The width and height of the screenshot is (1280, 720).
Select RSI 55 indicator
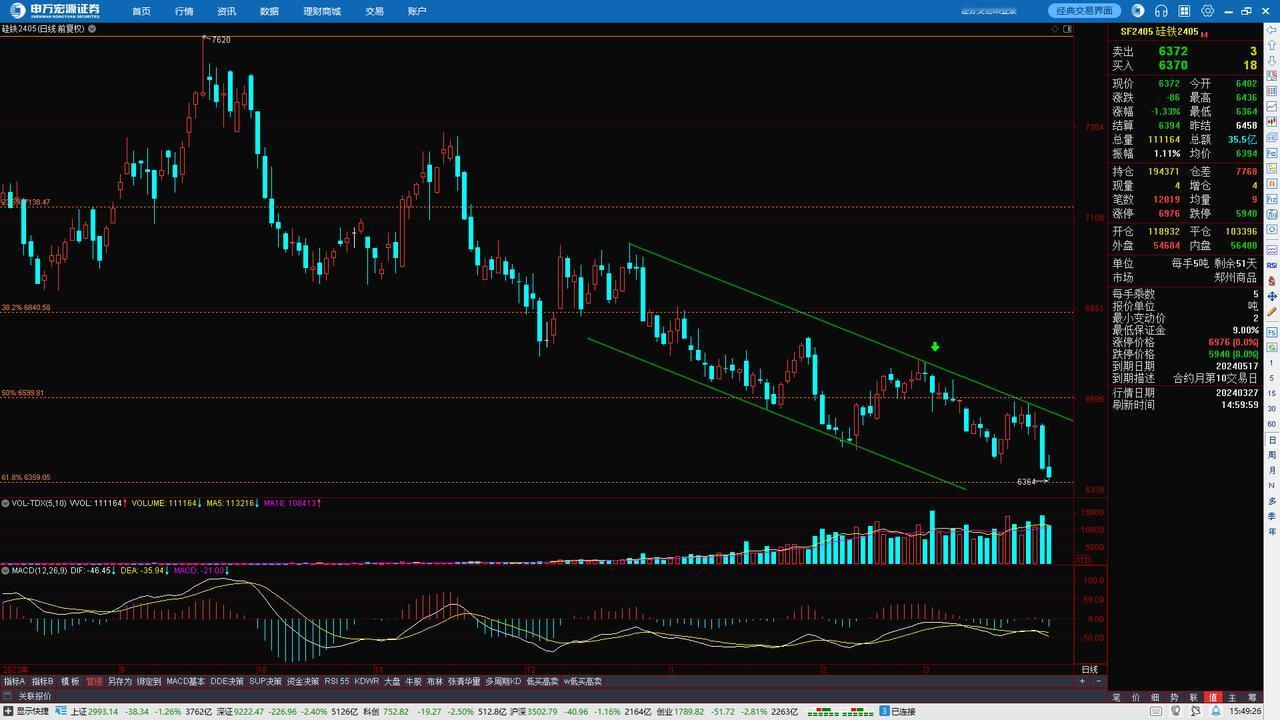tap(337, 681)
